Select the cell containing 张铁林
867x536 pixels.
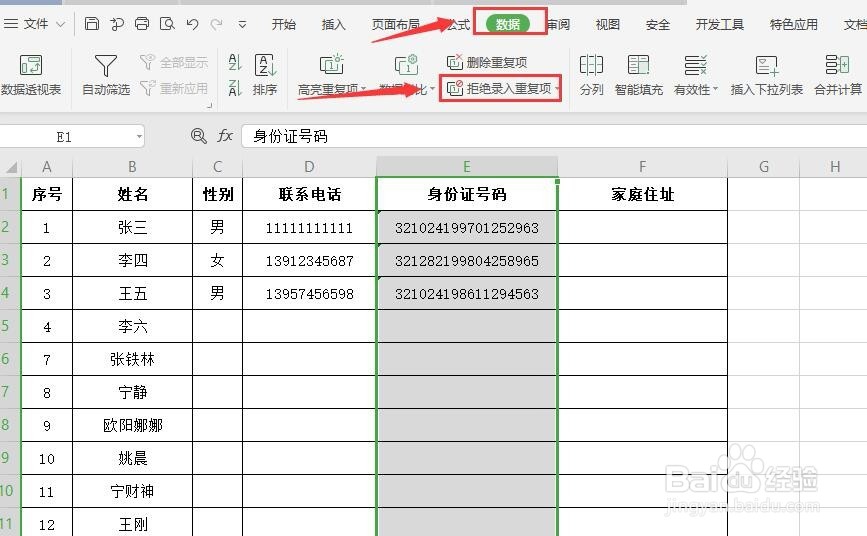(132, 360)
